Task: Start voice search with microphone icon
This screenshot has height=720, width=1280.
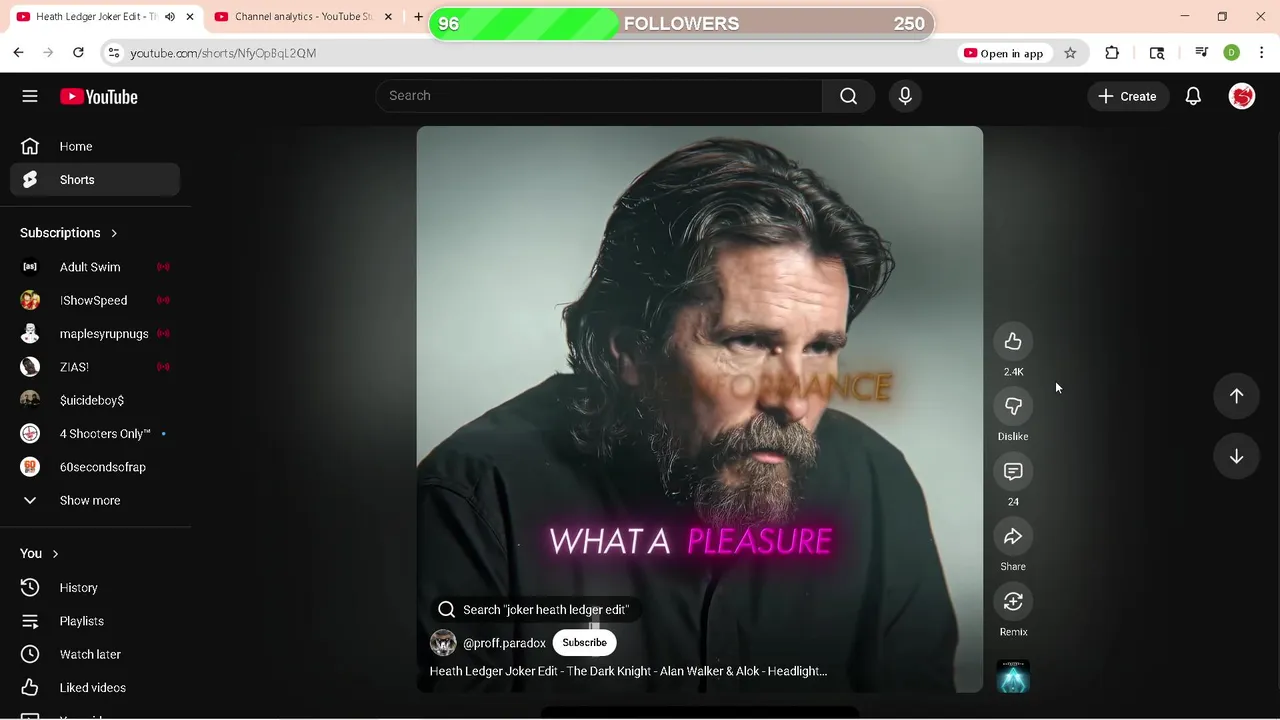Action: [905, 96]
